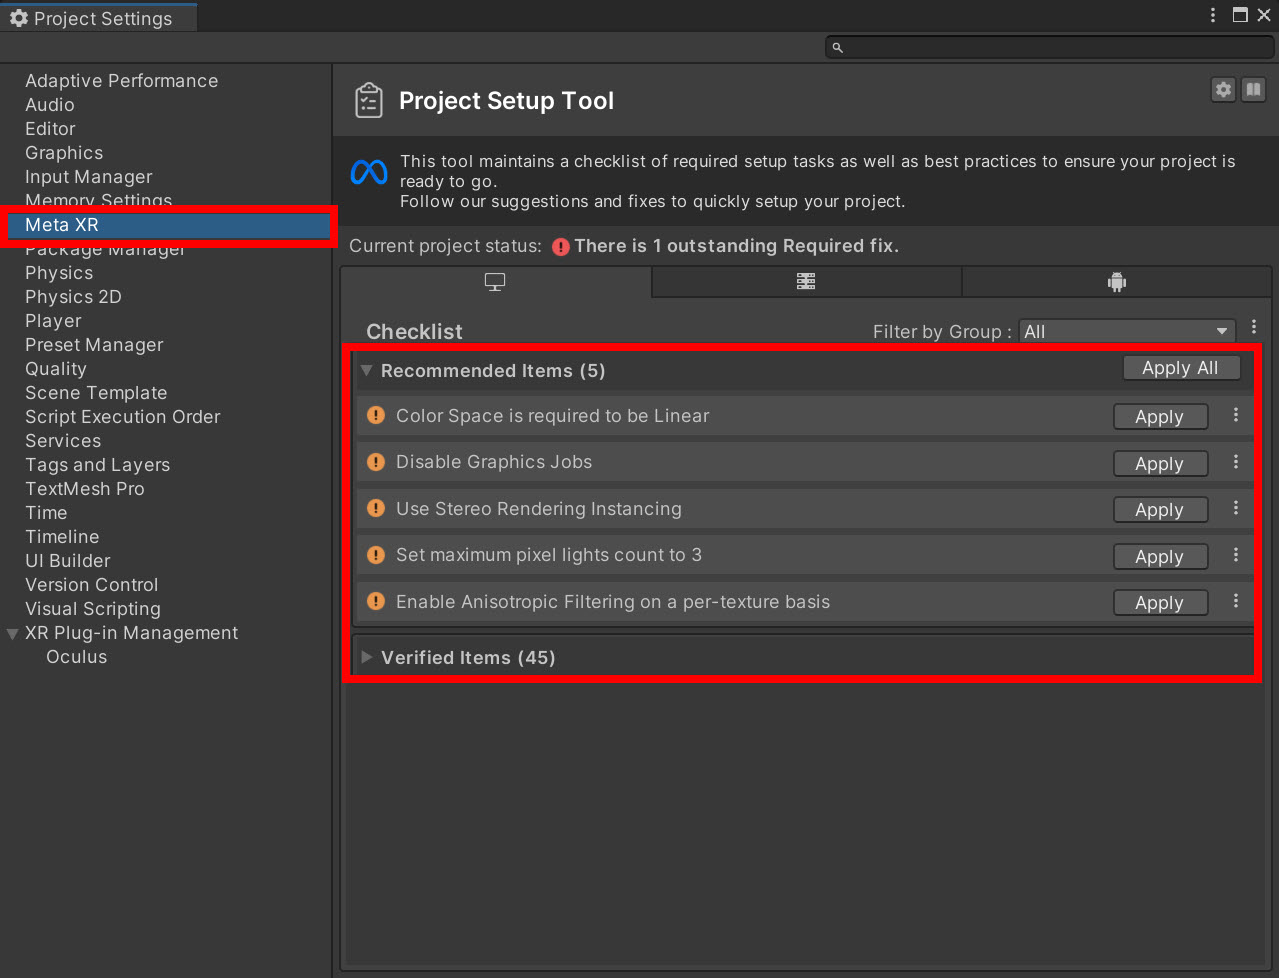Screen dimensions: 1279x978
Task: Switch to the Android platform tab
Action: coord(1117,282)
